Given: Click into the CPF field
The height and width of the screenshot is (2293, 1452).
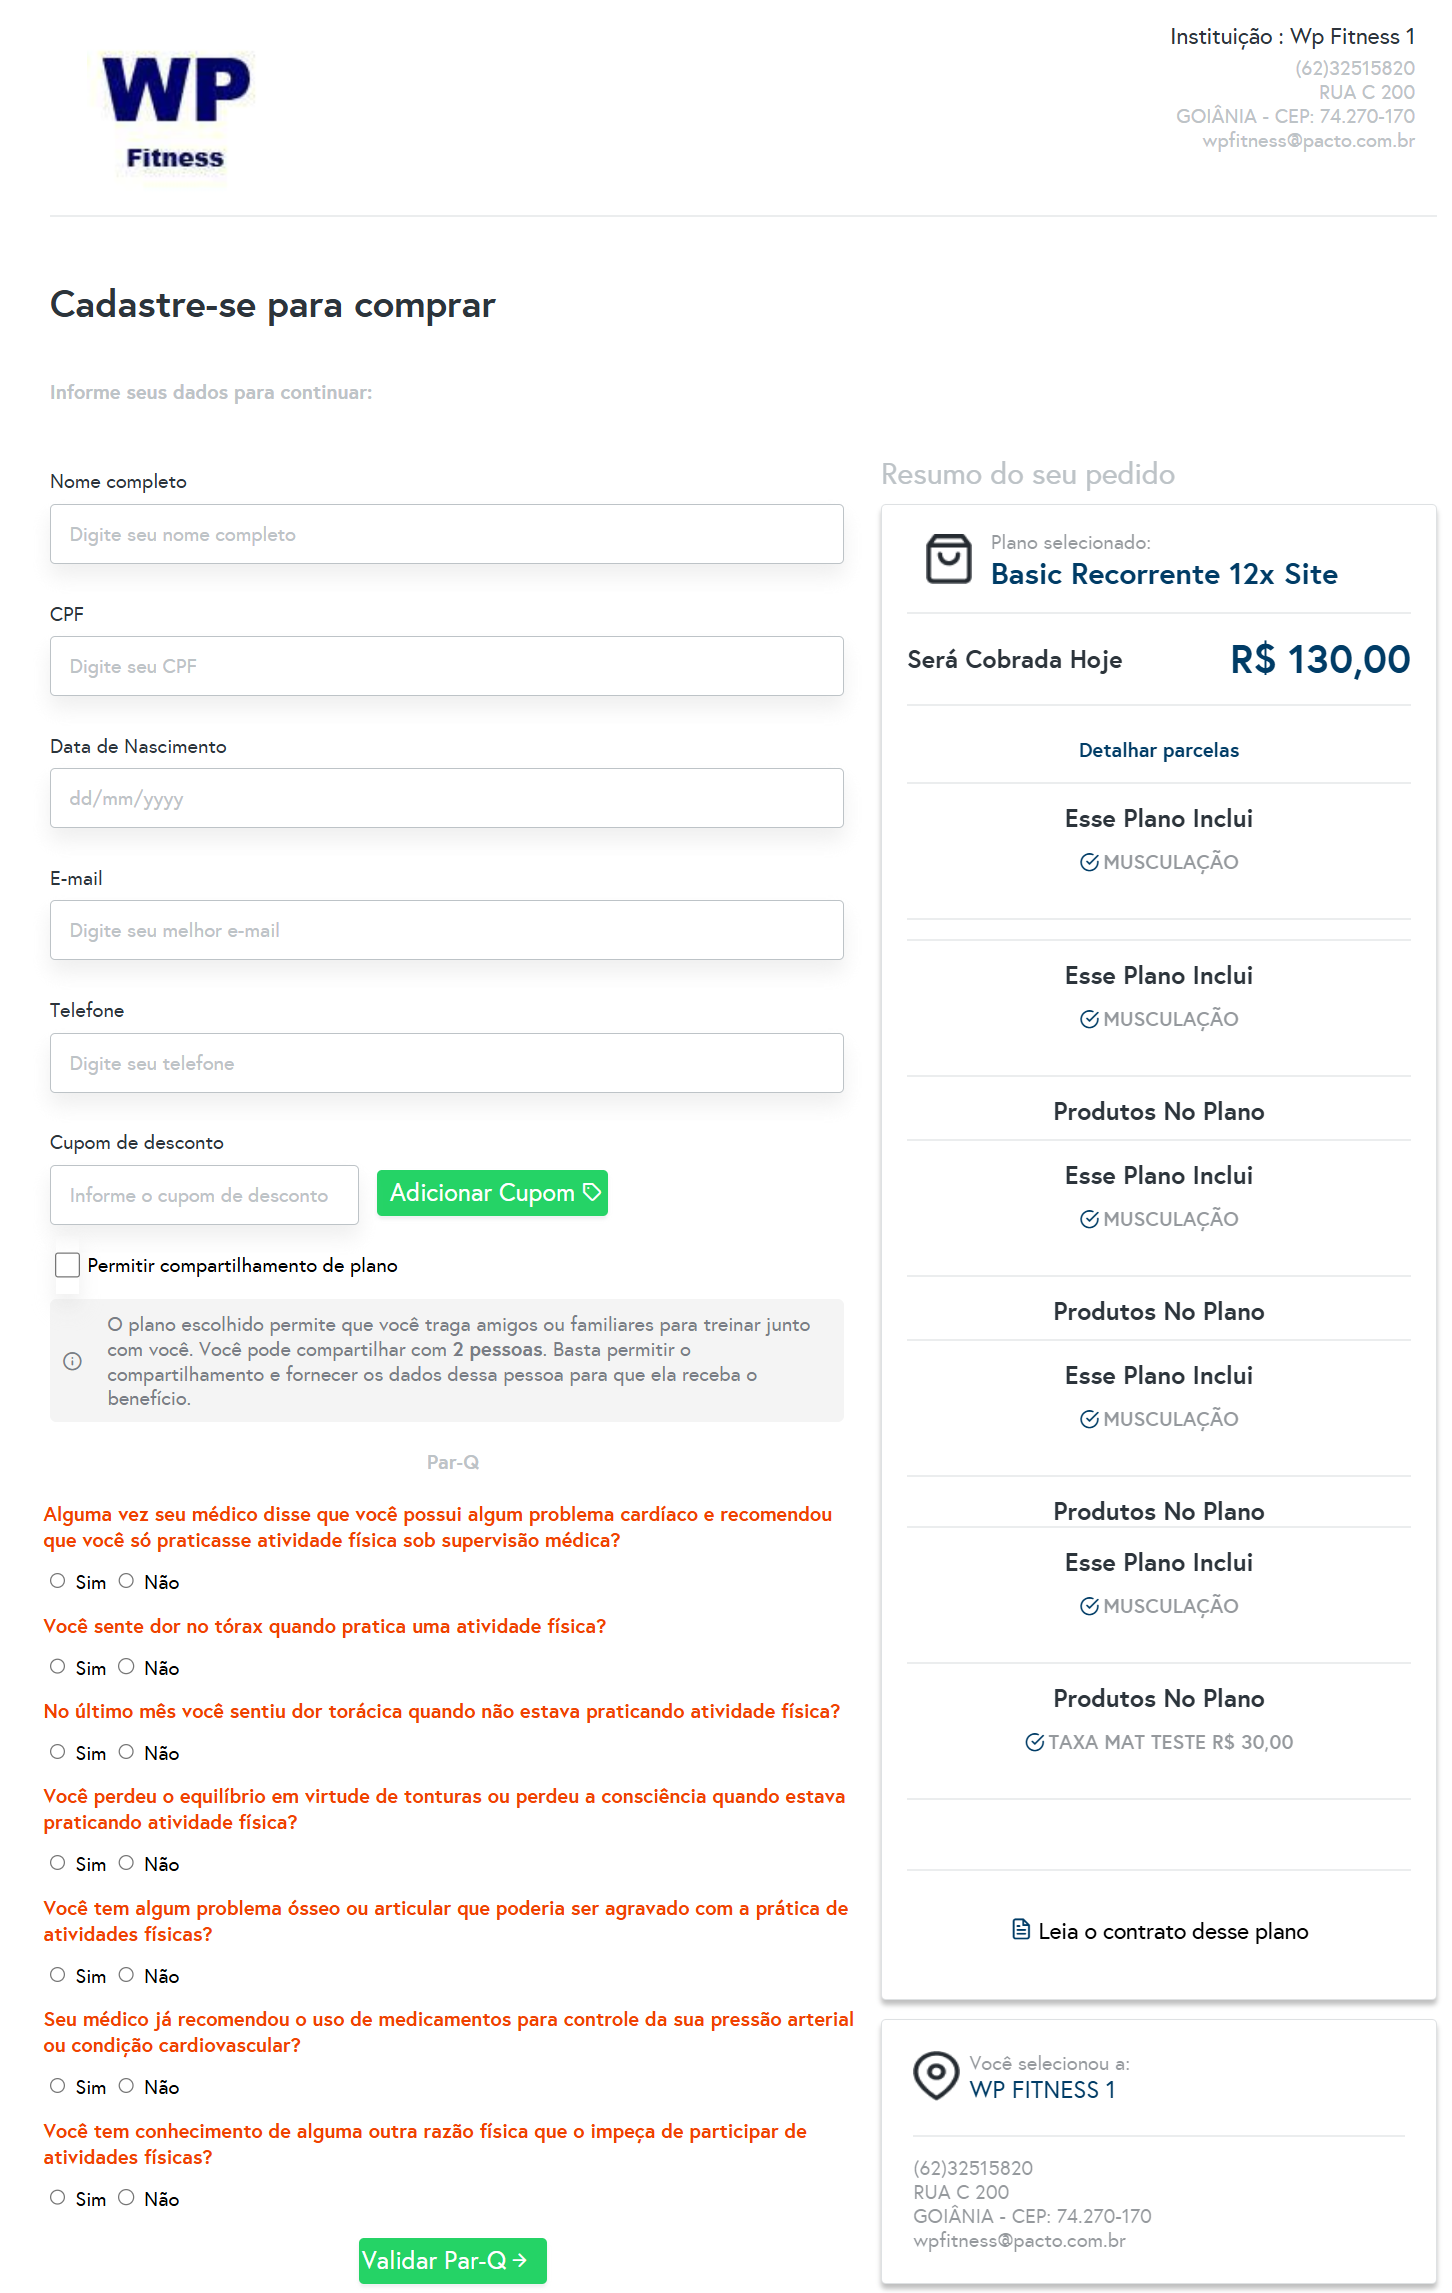Looking at the screenshot, I should tap(446, 666).
